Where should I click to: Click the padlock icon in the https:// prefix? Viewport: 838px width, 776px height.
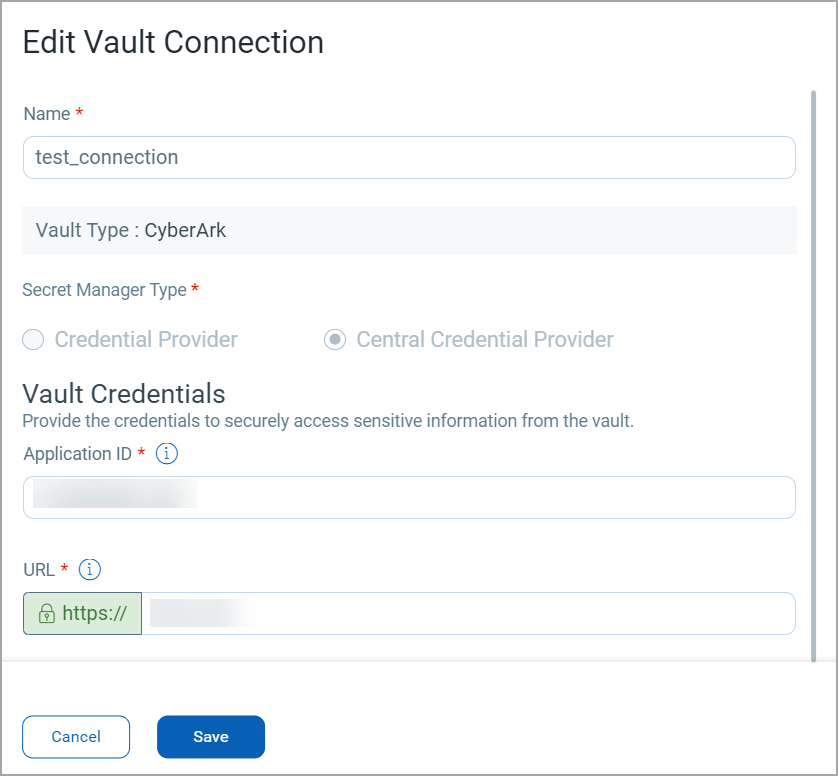[x=45, y=613]
